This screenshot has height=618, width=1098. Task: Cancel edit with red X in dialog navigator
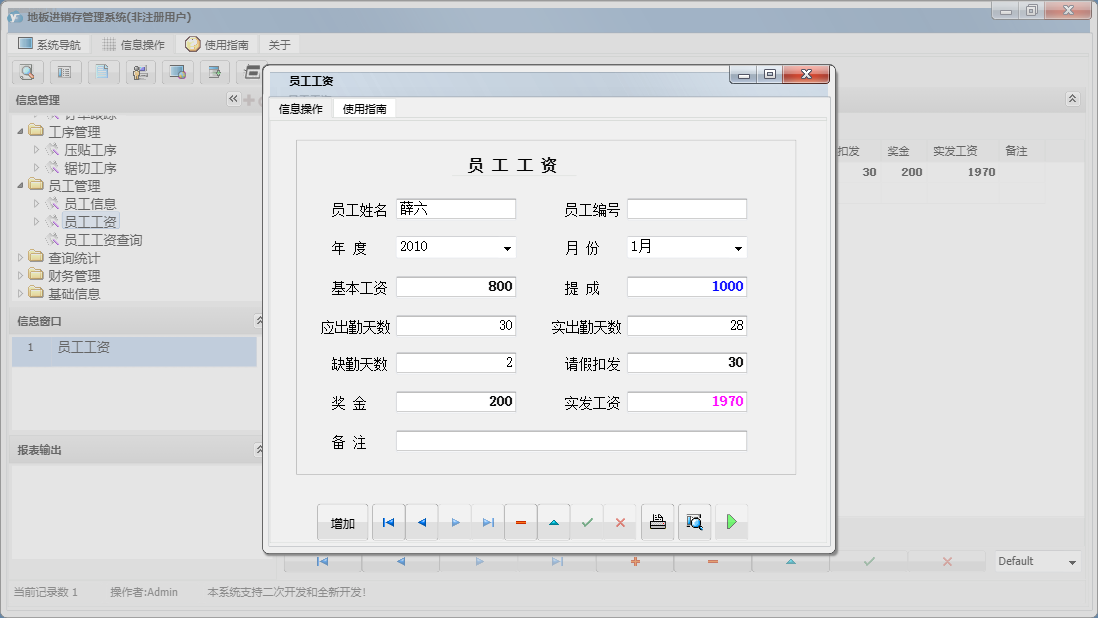click(x=620, y=522)
